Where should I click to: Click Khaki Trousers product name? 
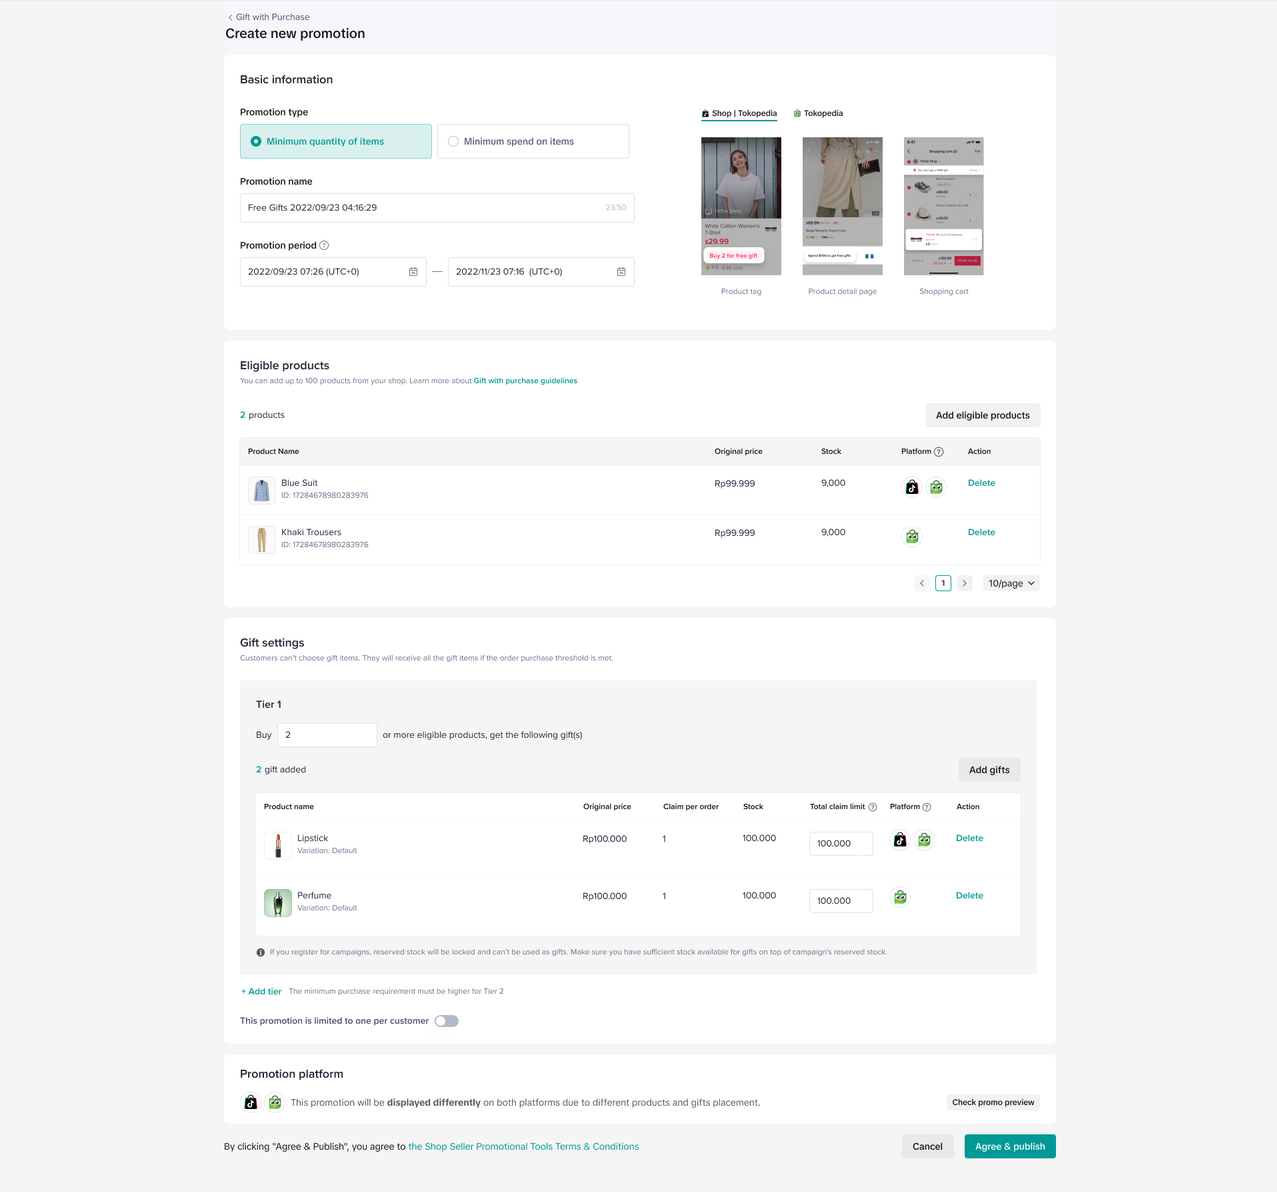tap(311, 532)
